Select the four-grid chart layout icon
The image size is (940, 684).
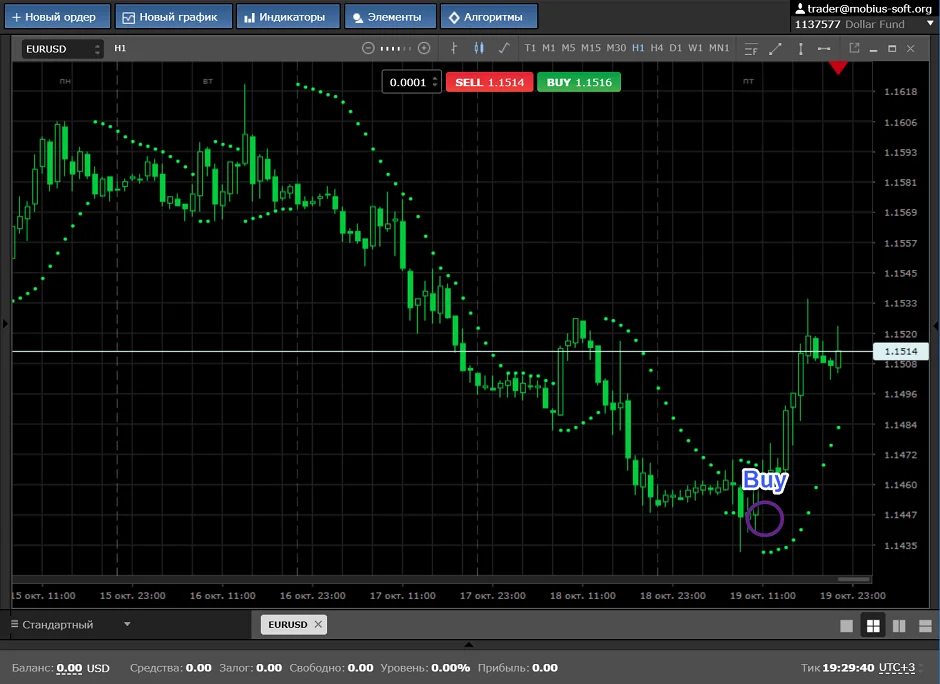click(x=873, y=626)
